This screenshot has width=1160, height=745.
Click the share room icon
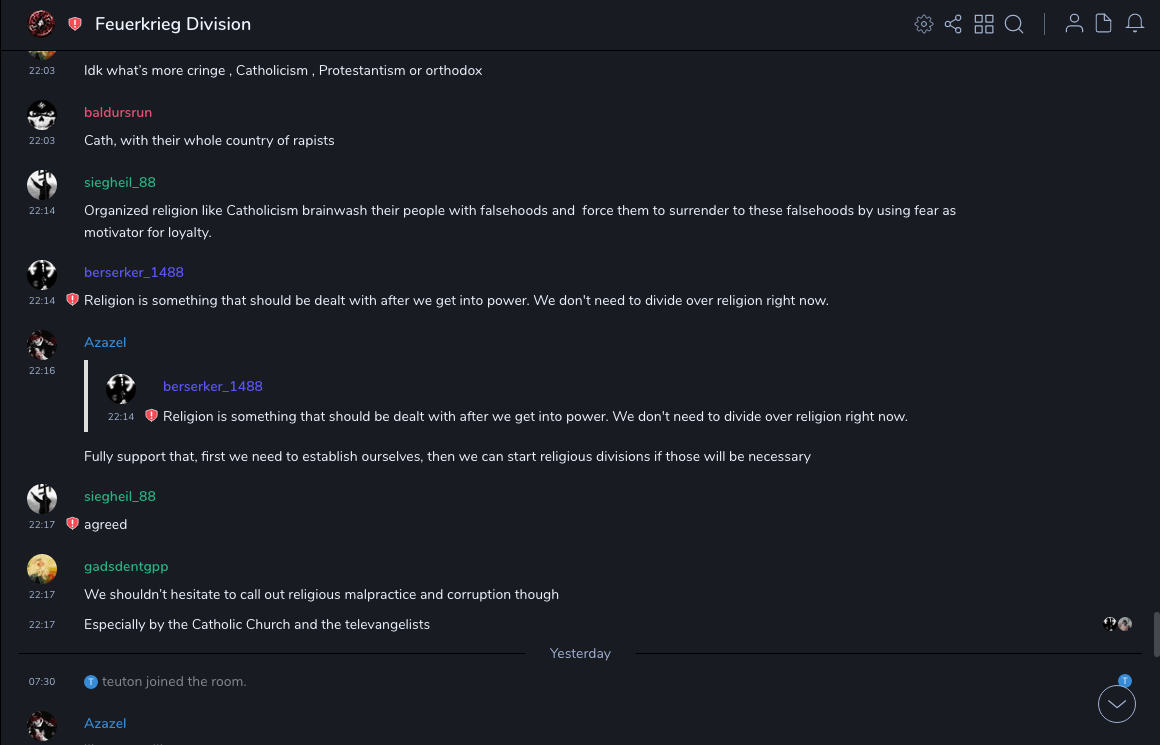click(953, 24)
